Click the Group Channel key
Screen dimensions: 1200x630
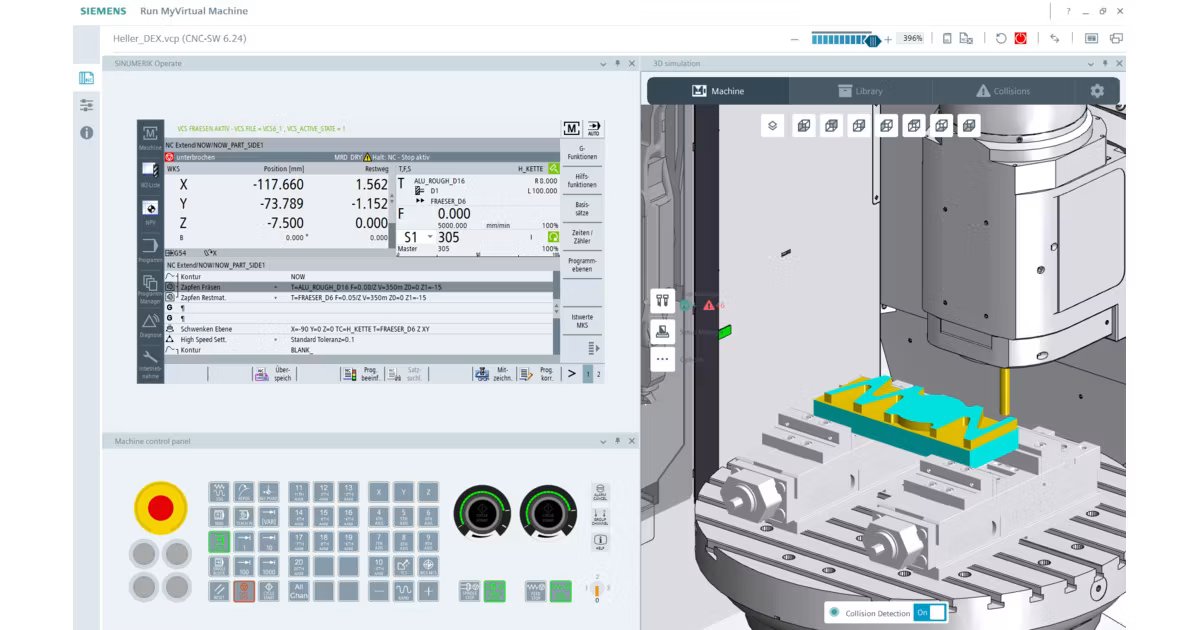(x=599, y=517)
